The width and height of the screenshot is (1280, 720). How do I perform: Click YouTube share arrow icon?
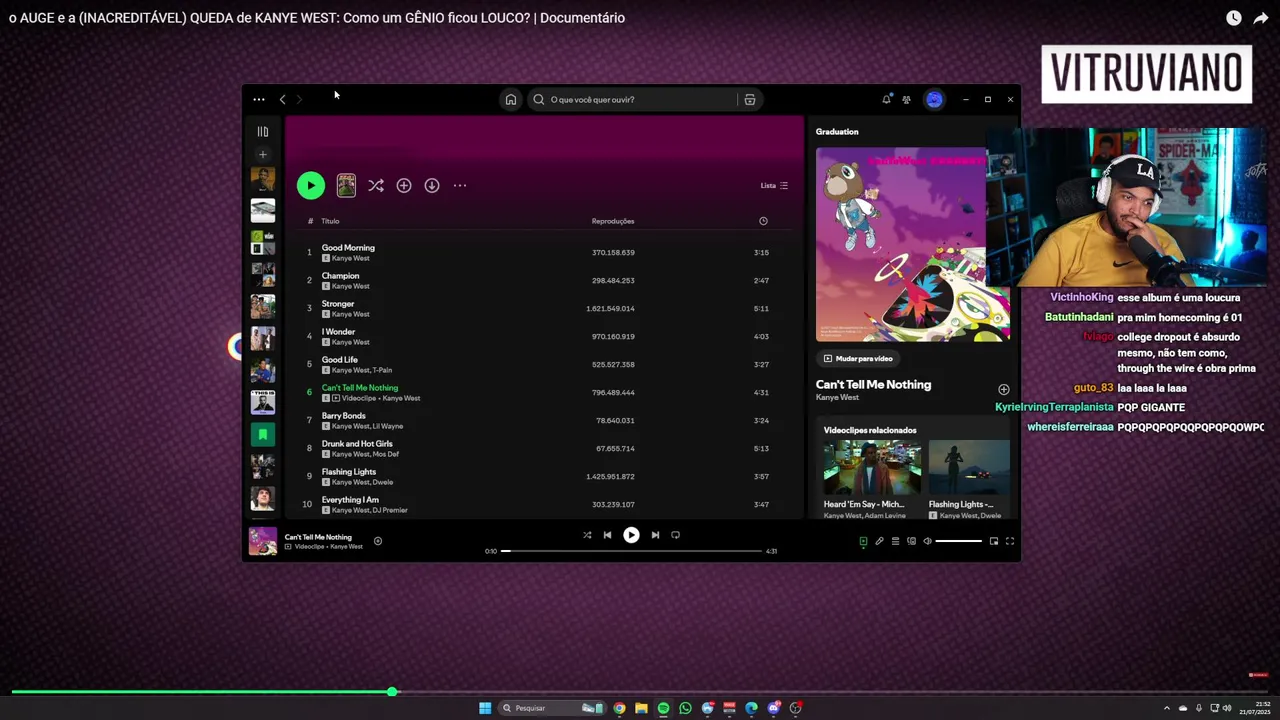coord(1261,18)
